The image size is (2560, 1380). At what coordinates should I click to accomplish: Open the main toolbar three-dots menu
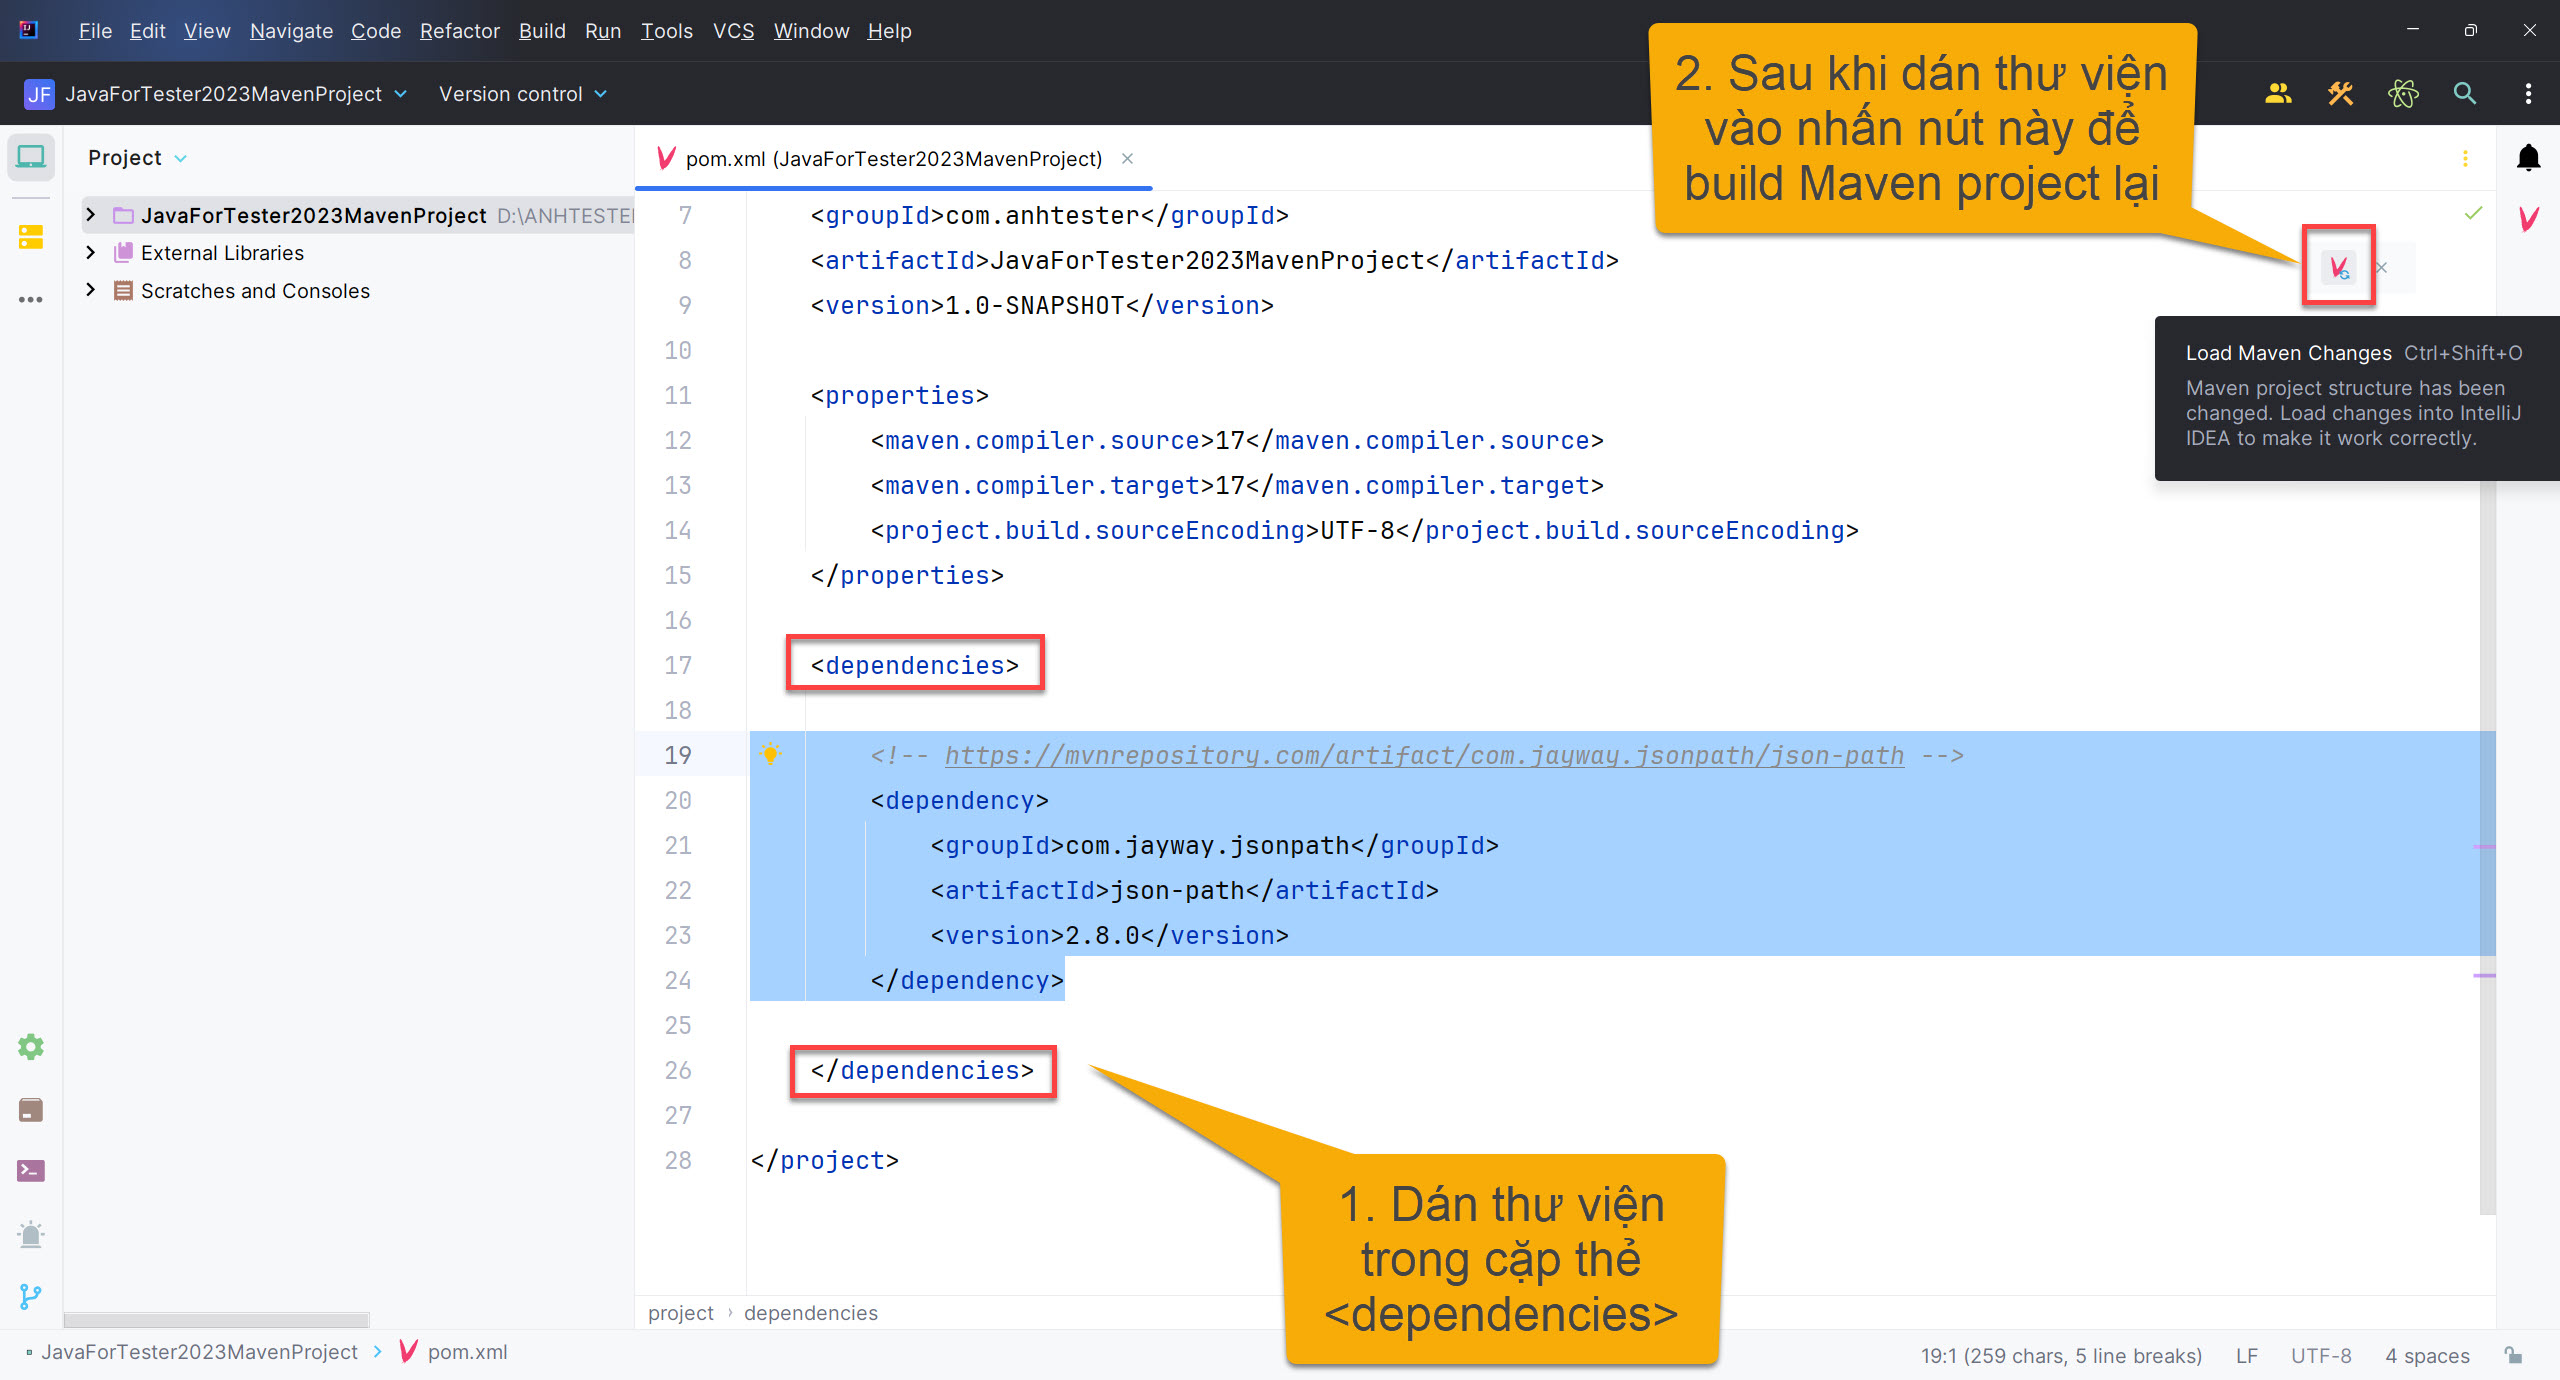(x=2529, y=94)
